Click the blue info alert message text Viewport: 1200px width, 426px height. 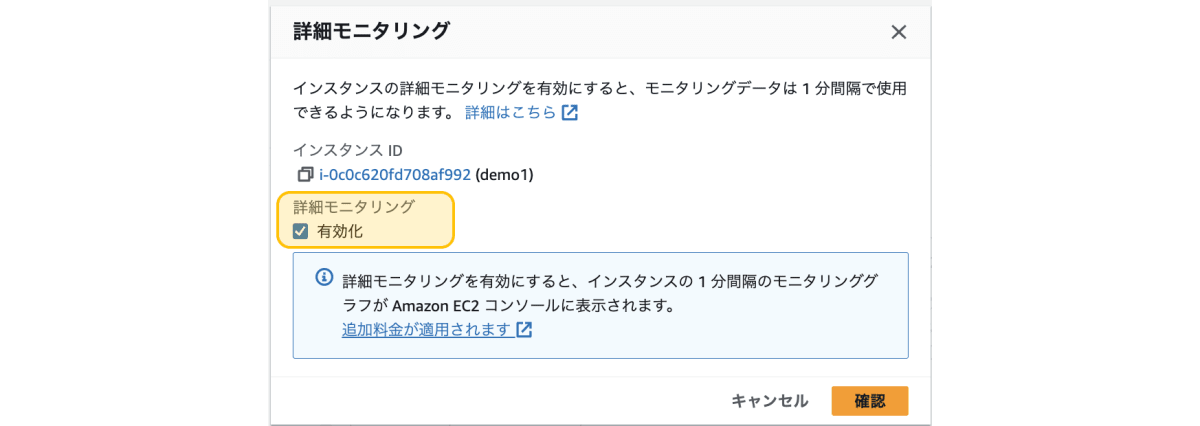click(612, 291)
